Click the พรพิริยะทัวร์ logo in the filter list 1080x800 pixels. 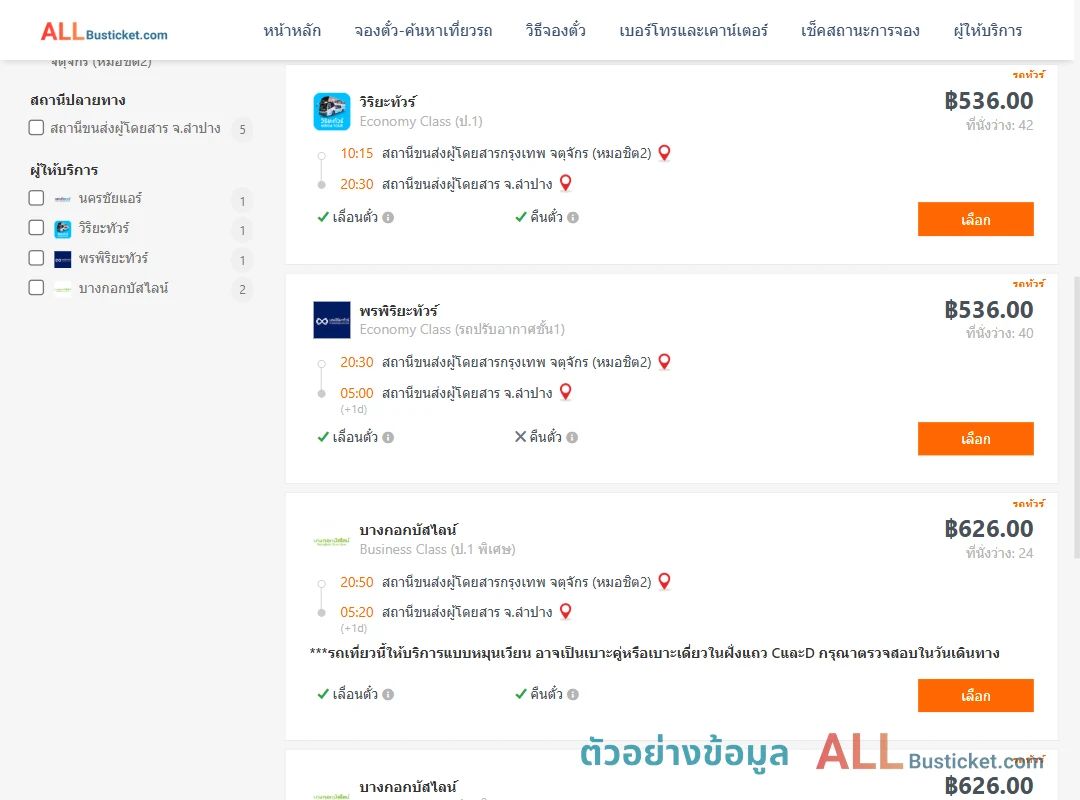(63, 259)
